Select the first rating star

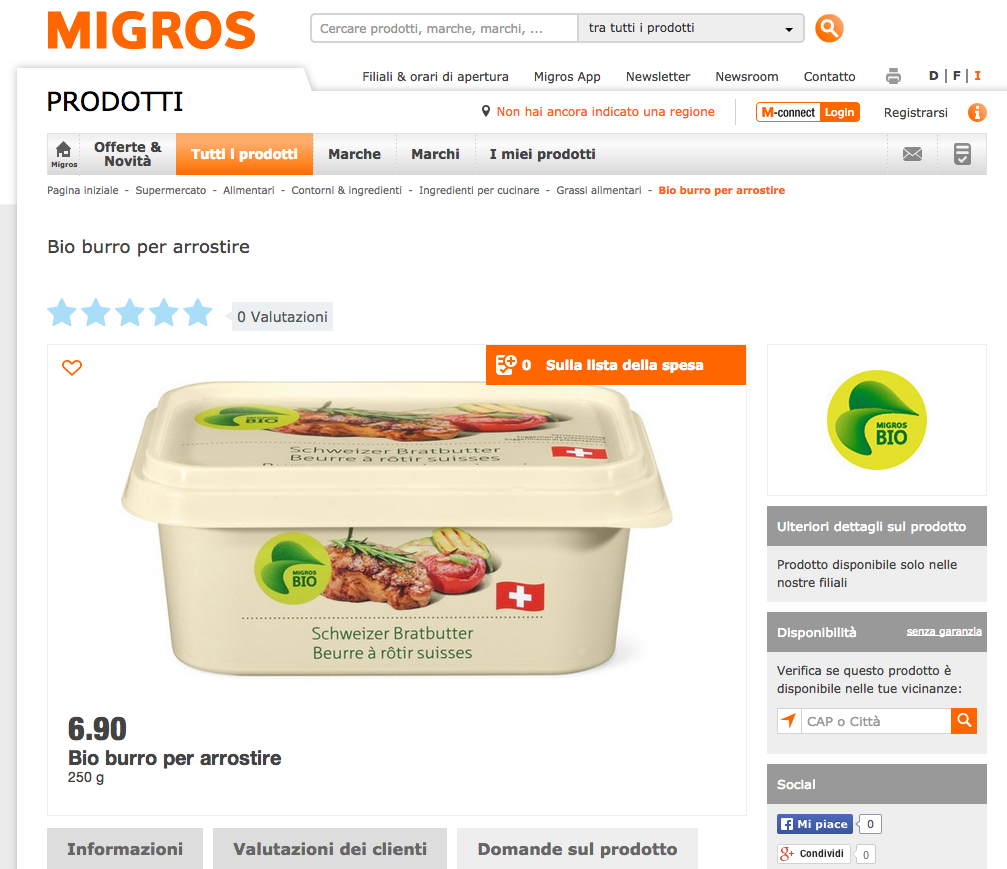tap(62, 313)
